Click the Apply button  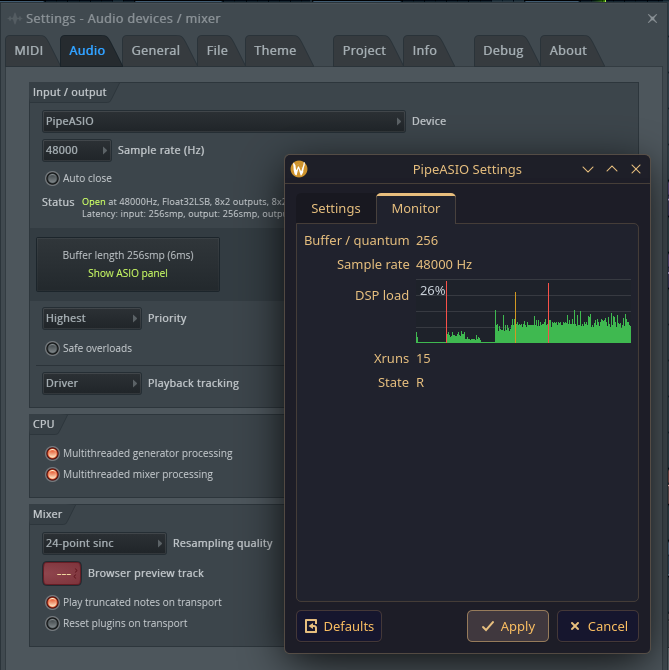(508, 626)
